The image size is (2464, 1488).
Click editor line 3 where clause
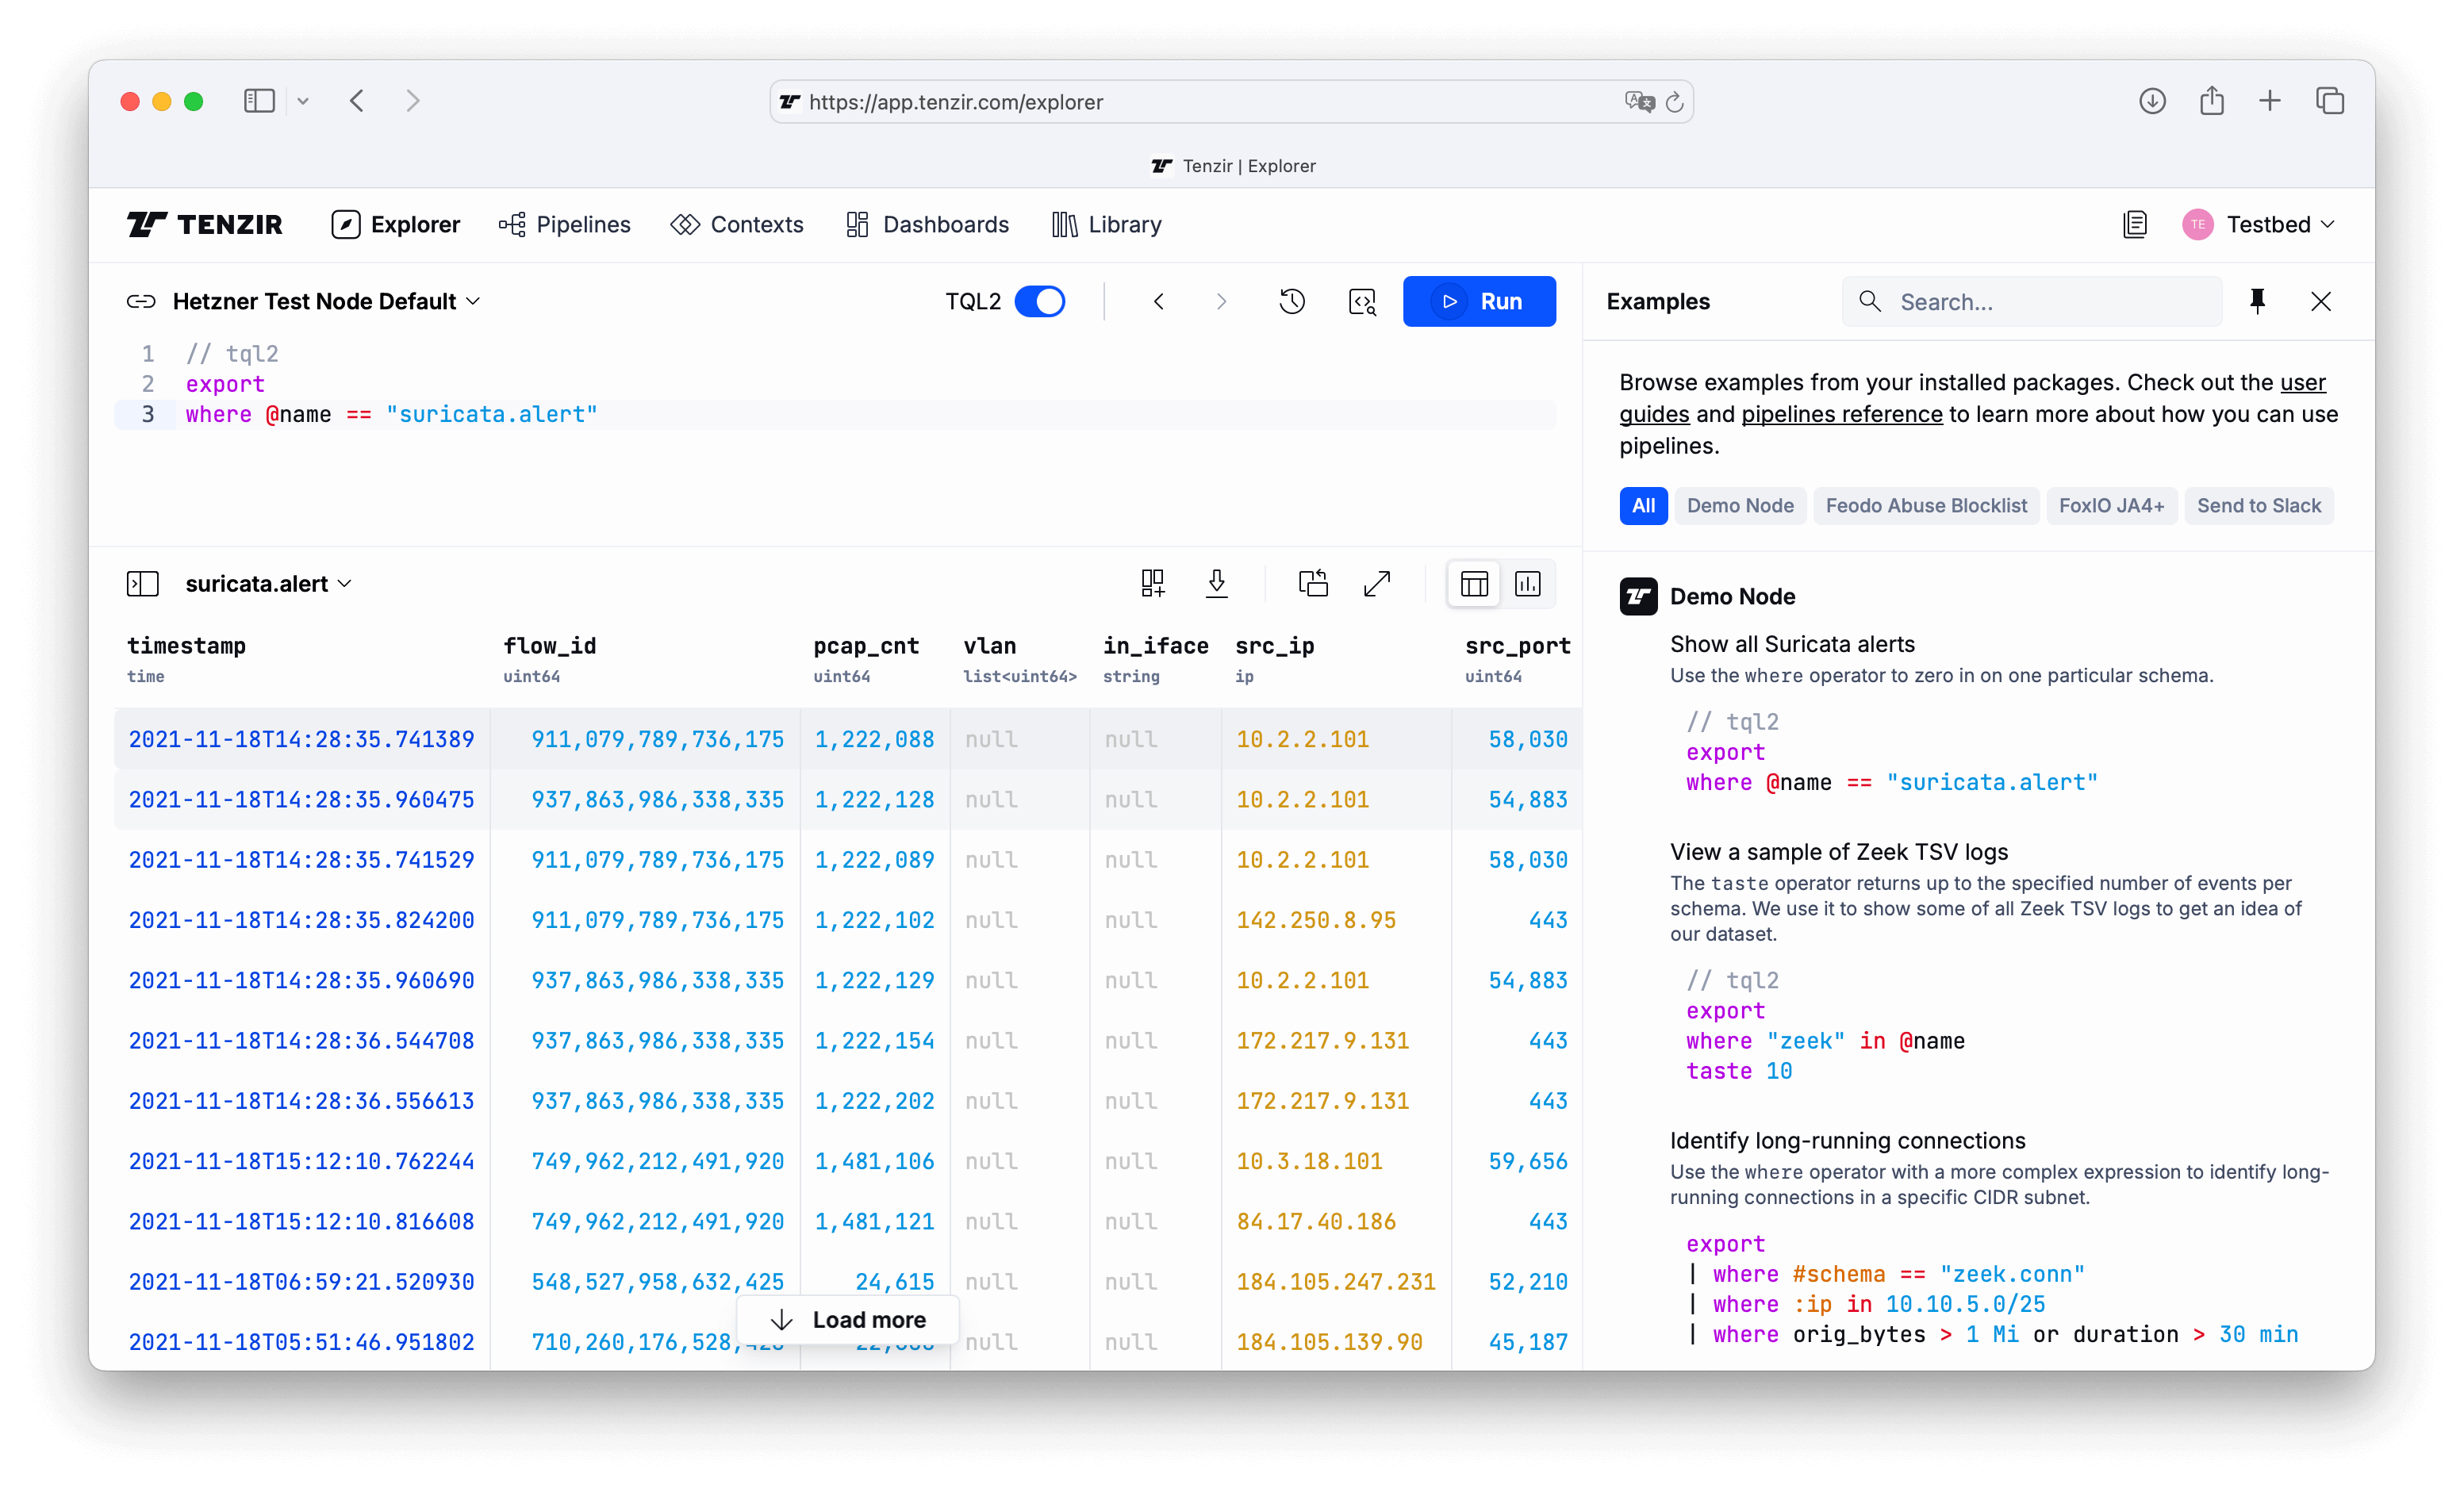click(391, 414)
